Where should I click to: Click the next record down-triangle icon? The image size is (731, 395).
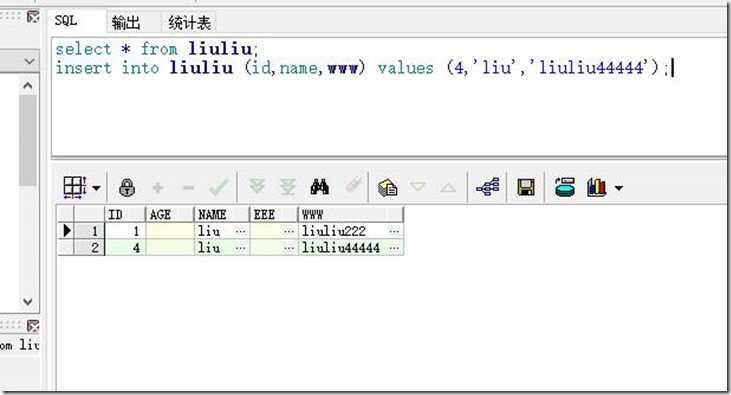(417, 187)
